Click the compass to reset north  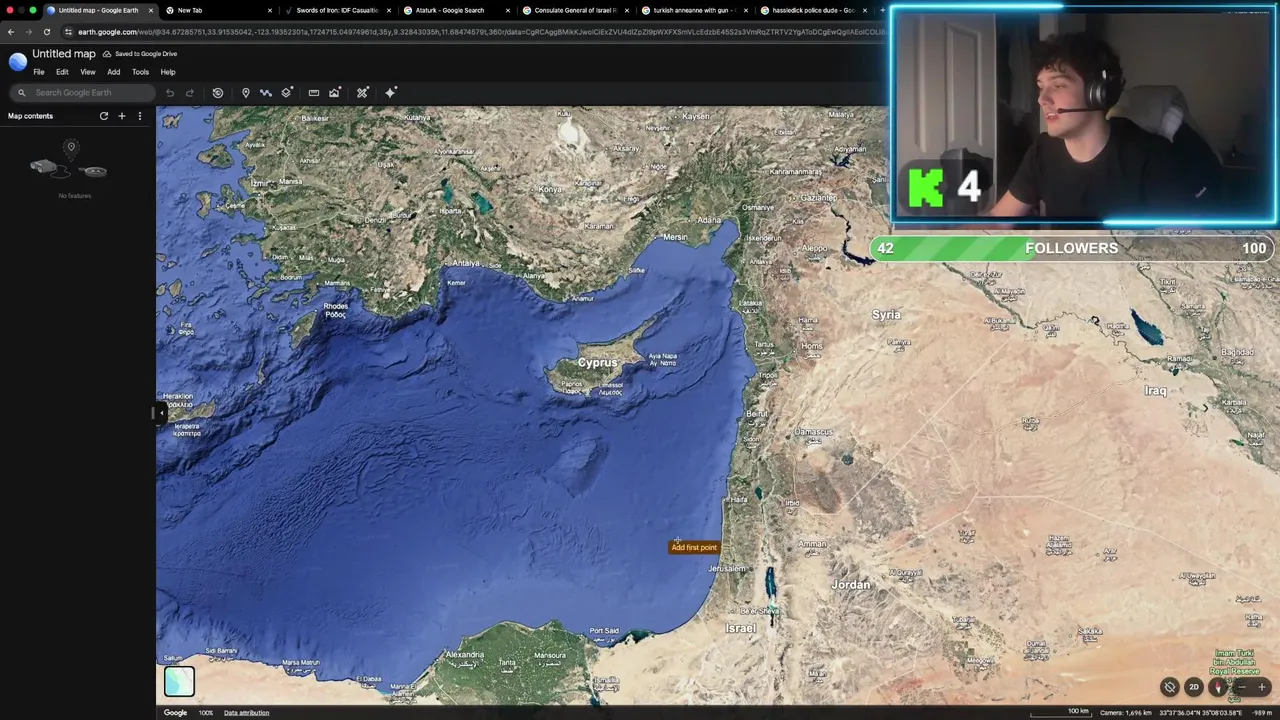1218,687
